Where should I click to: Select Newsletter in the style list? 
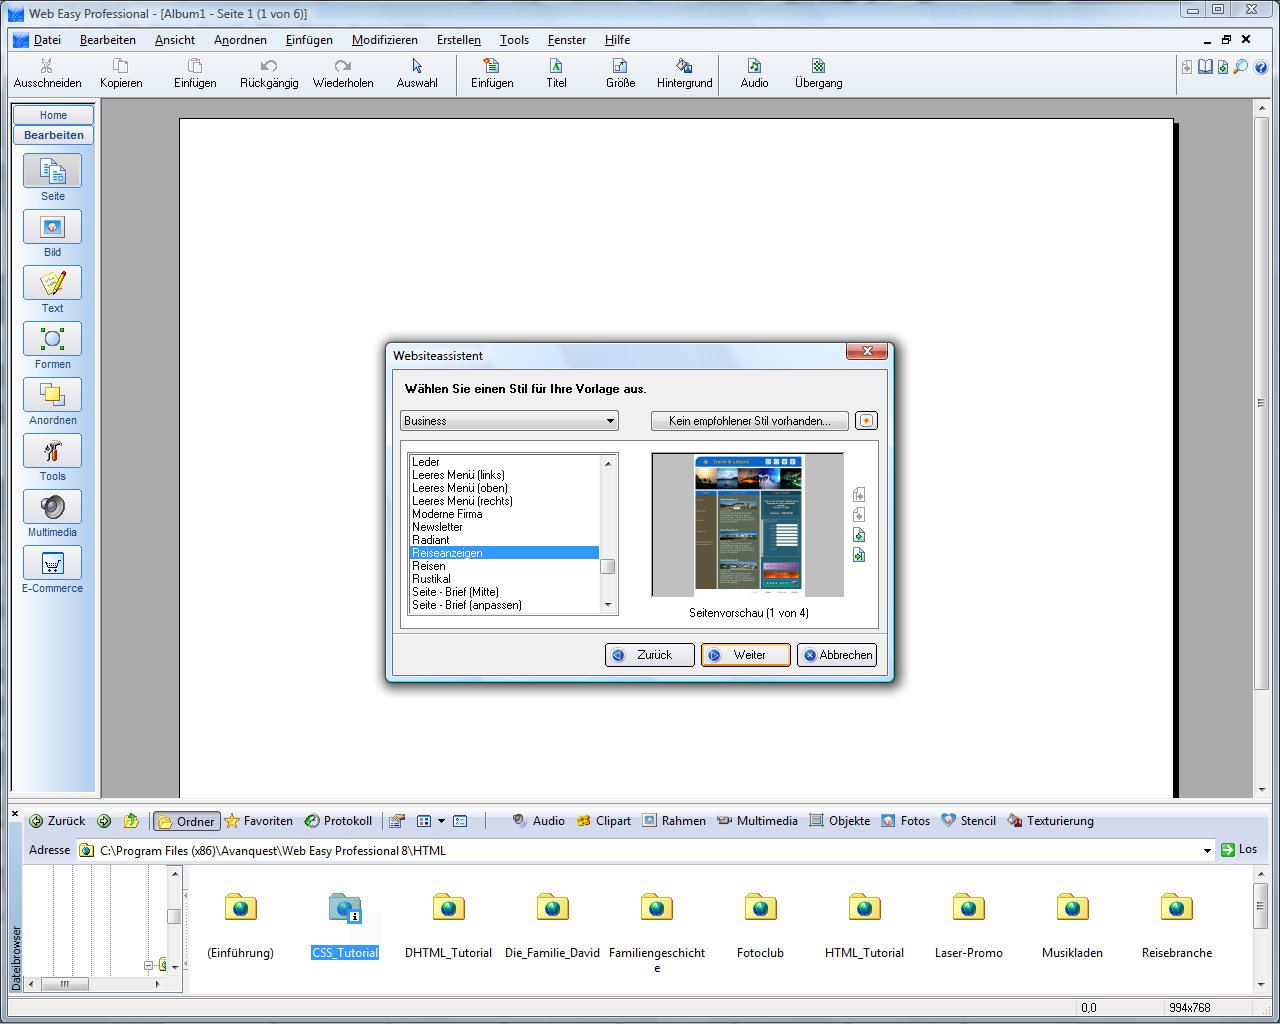pos(437,527)
